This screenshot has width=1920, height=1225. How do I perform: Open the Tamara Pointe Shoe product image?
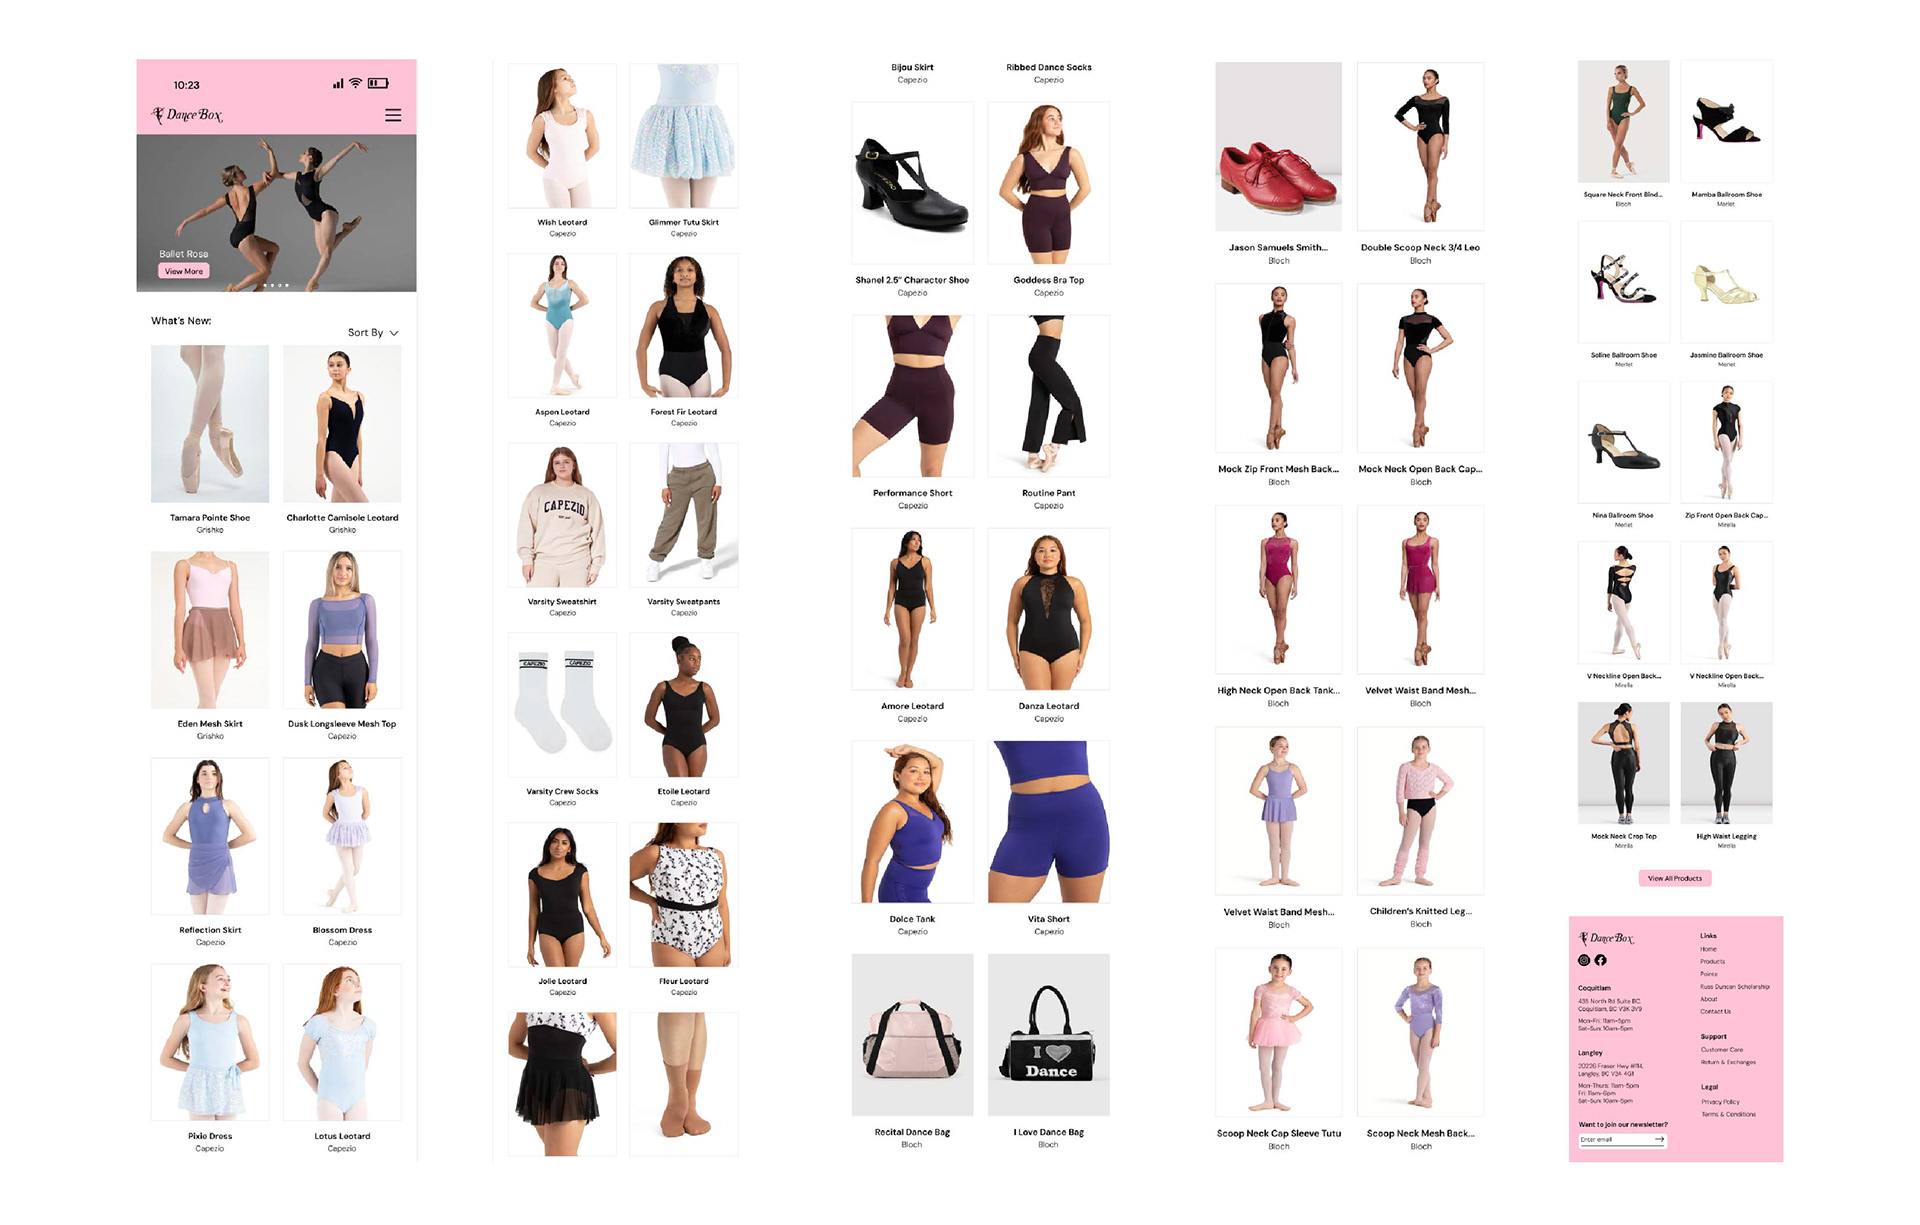(210, 424)
